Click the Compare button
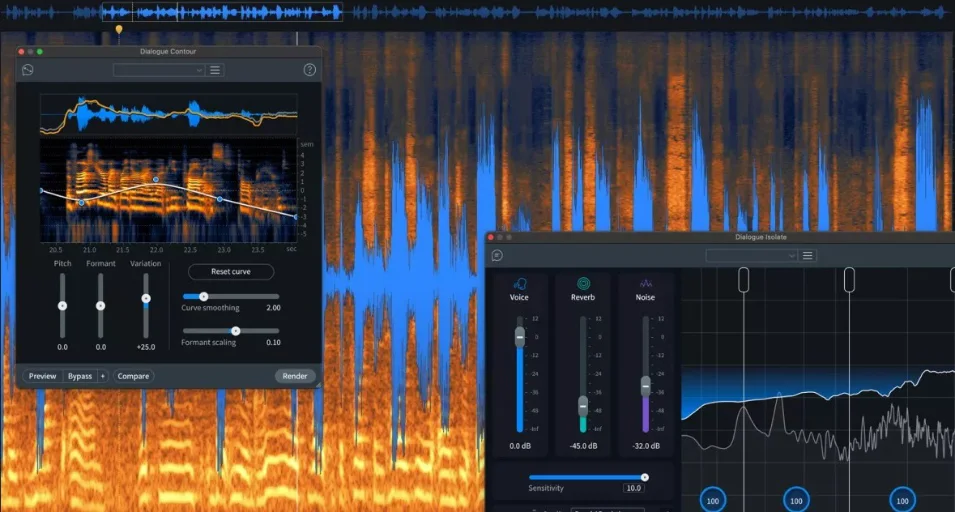This screenshot has height=512, width=955. [x=133, y=376]
